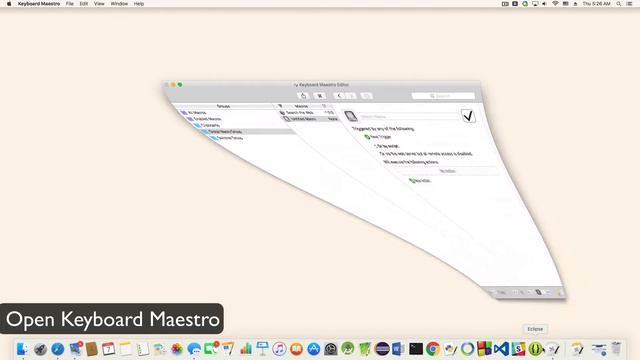Viewport: 640px width, 360px height.
Task: Toggle the macro enabled checkmark
Action: [x=468, y=116]
